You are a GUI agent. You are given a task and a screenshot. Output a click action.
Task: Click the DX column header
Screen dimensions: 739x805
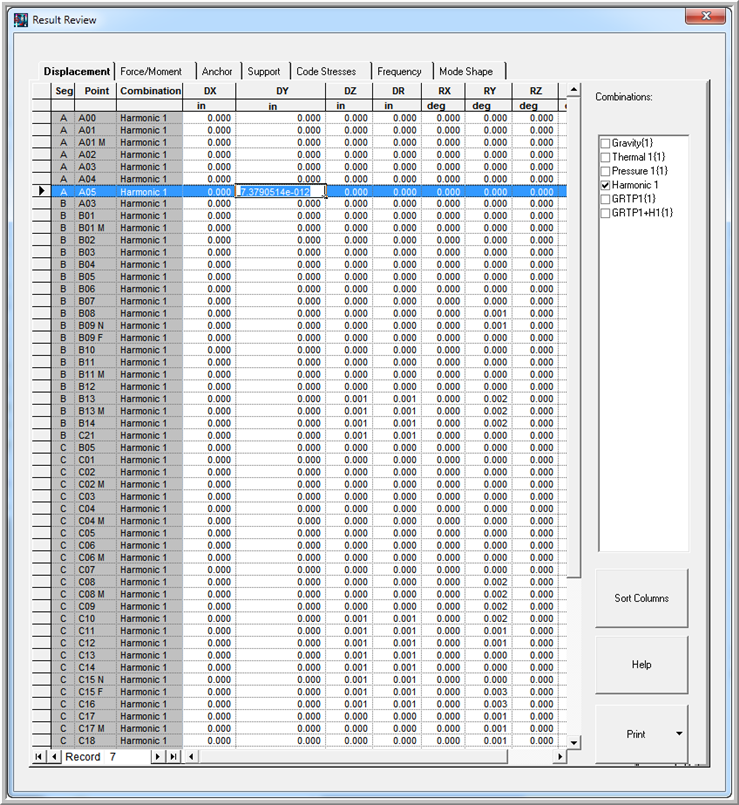pos(210,91)
